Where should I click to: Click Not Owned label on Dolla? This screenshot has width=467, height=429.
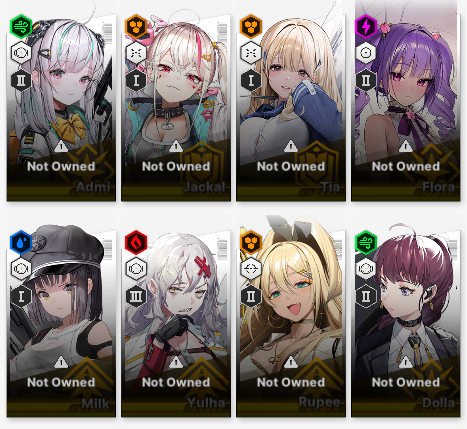click(x=406, y=382)
